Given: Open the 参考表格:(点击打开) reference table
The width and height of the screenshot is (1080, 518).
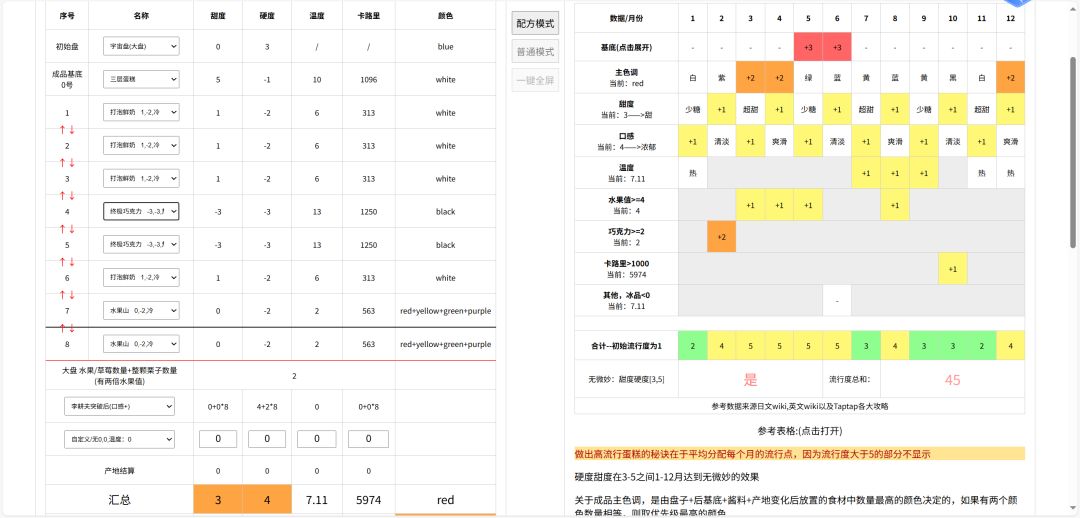Looking at the screenshot, I should point(799,431).
